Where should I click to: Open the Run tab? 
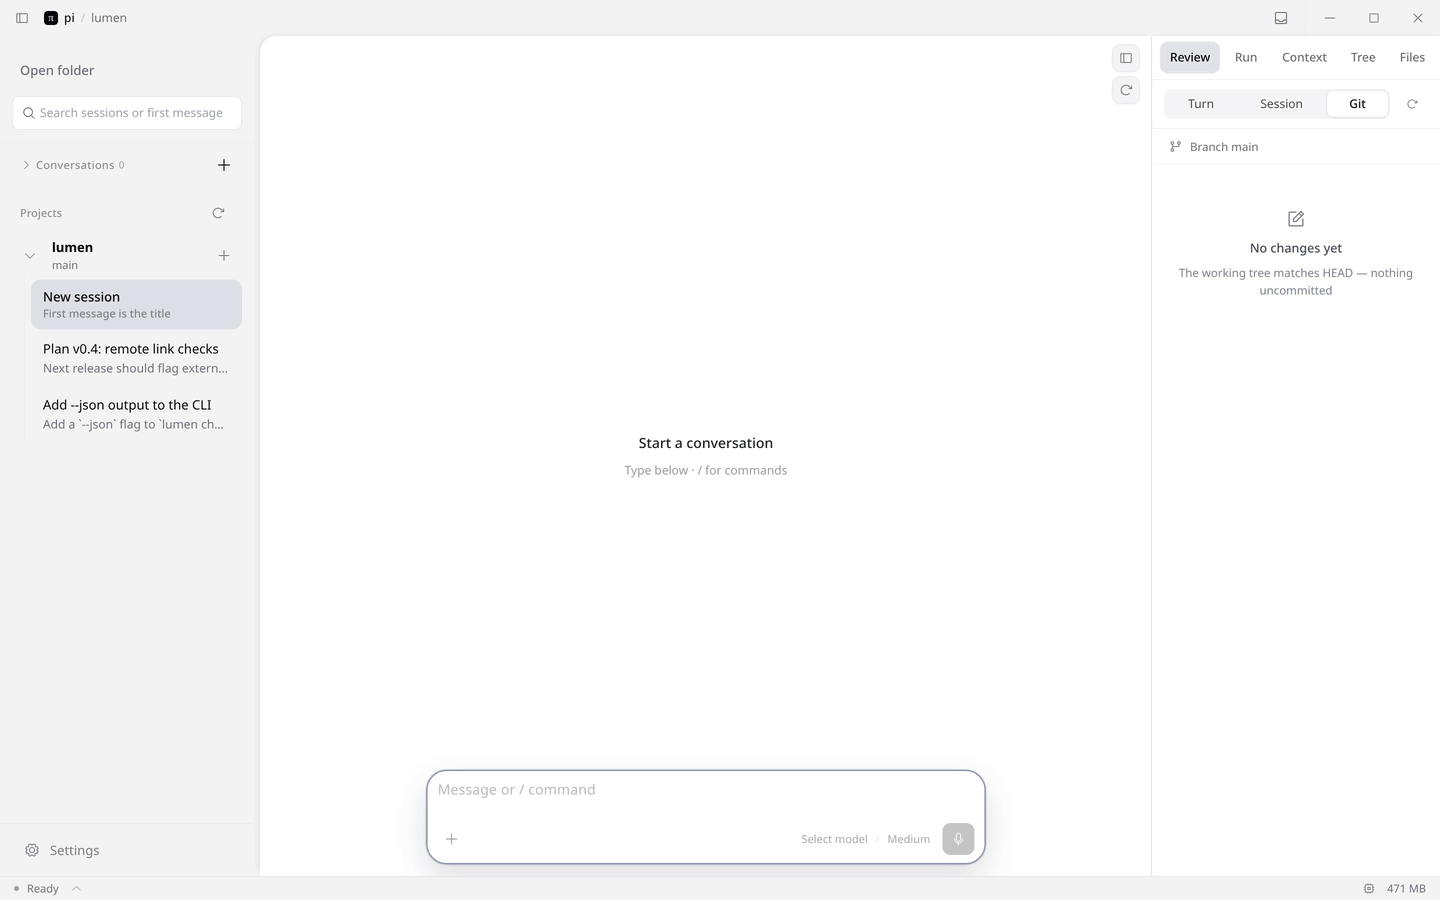click(1246, 57)
